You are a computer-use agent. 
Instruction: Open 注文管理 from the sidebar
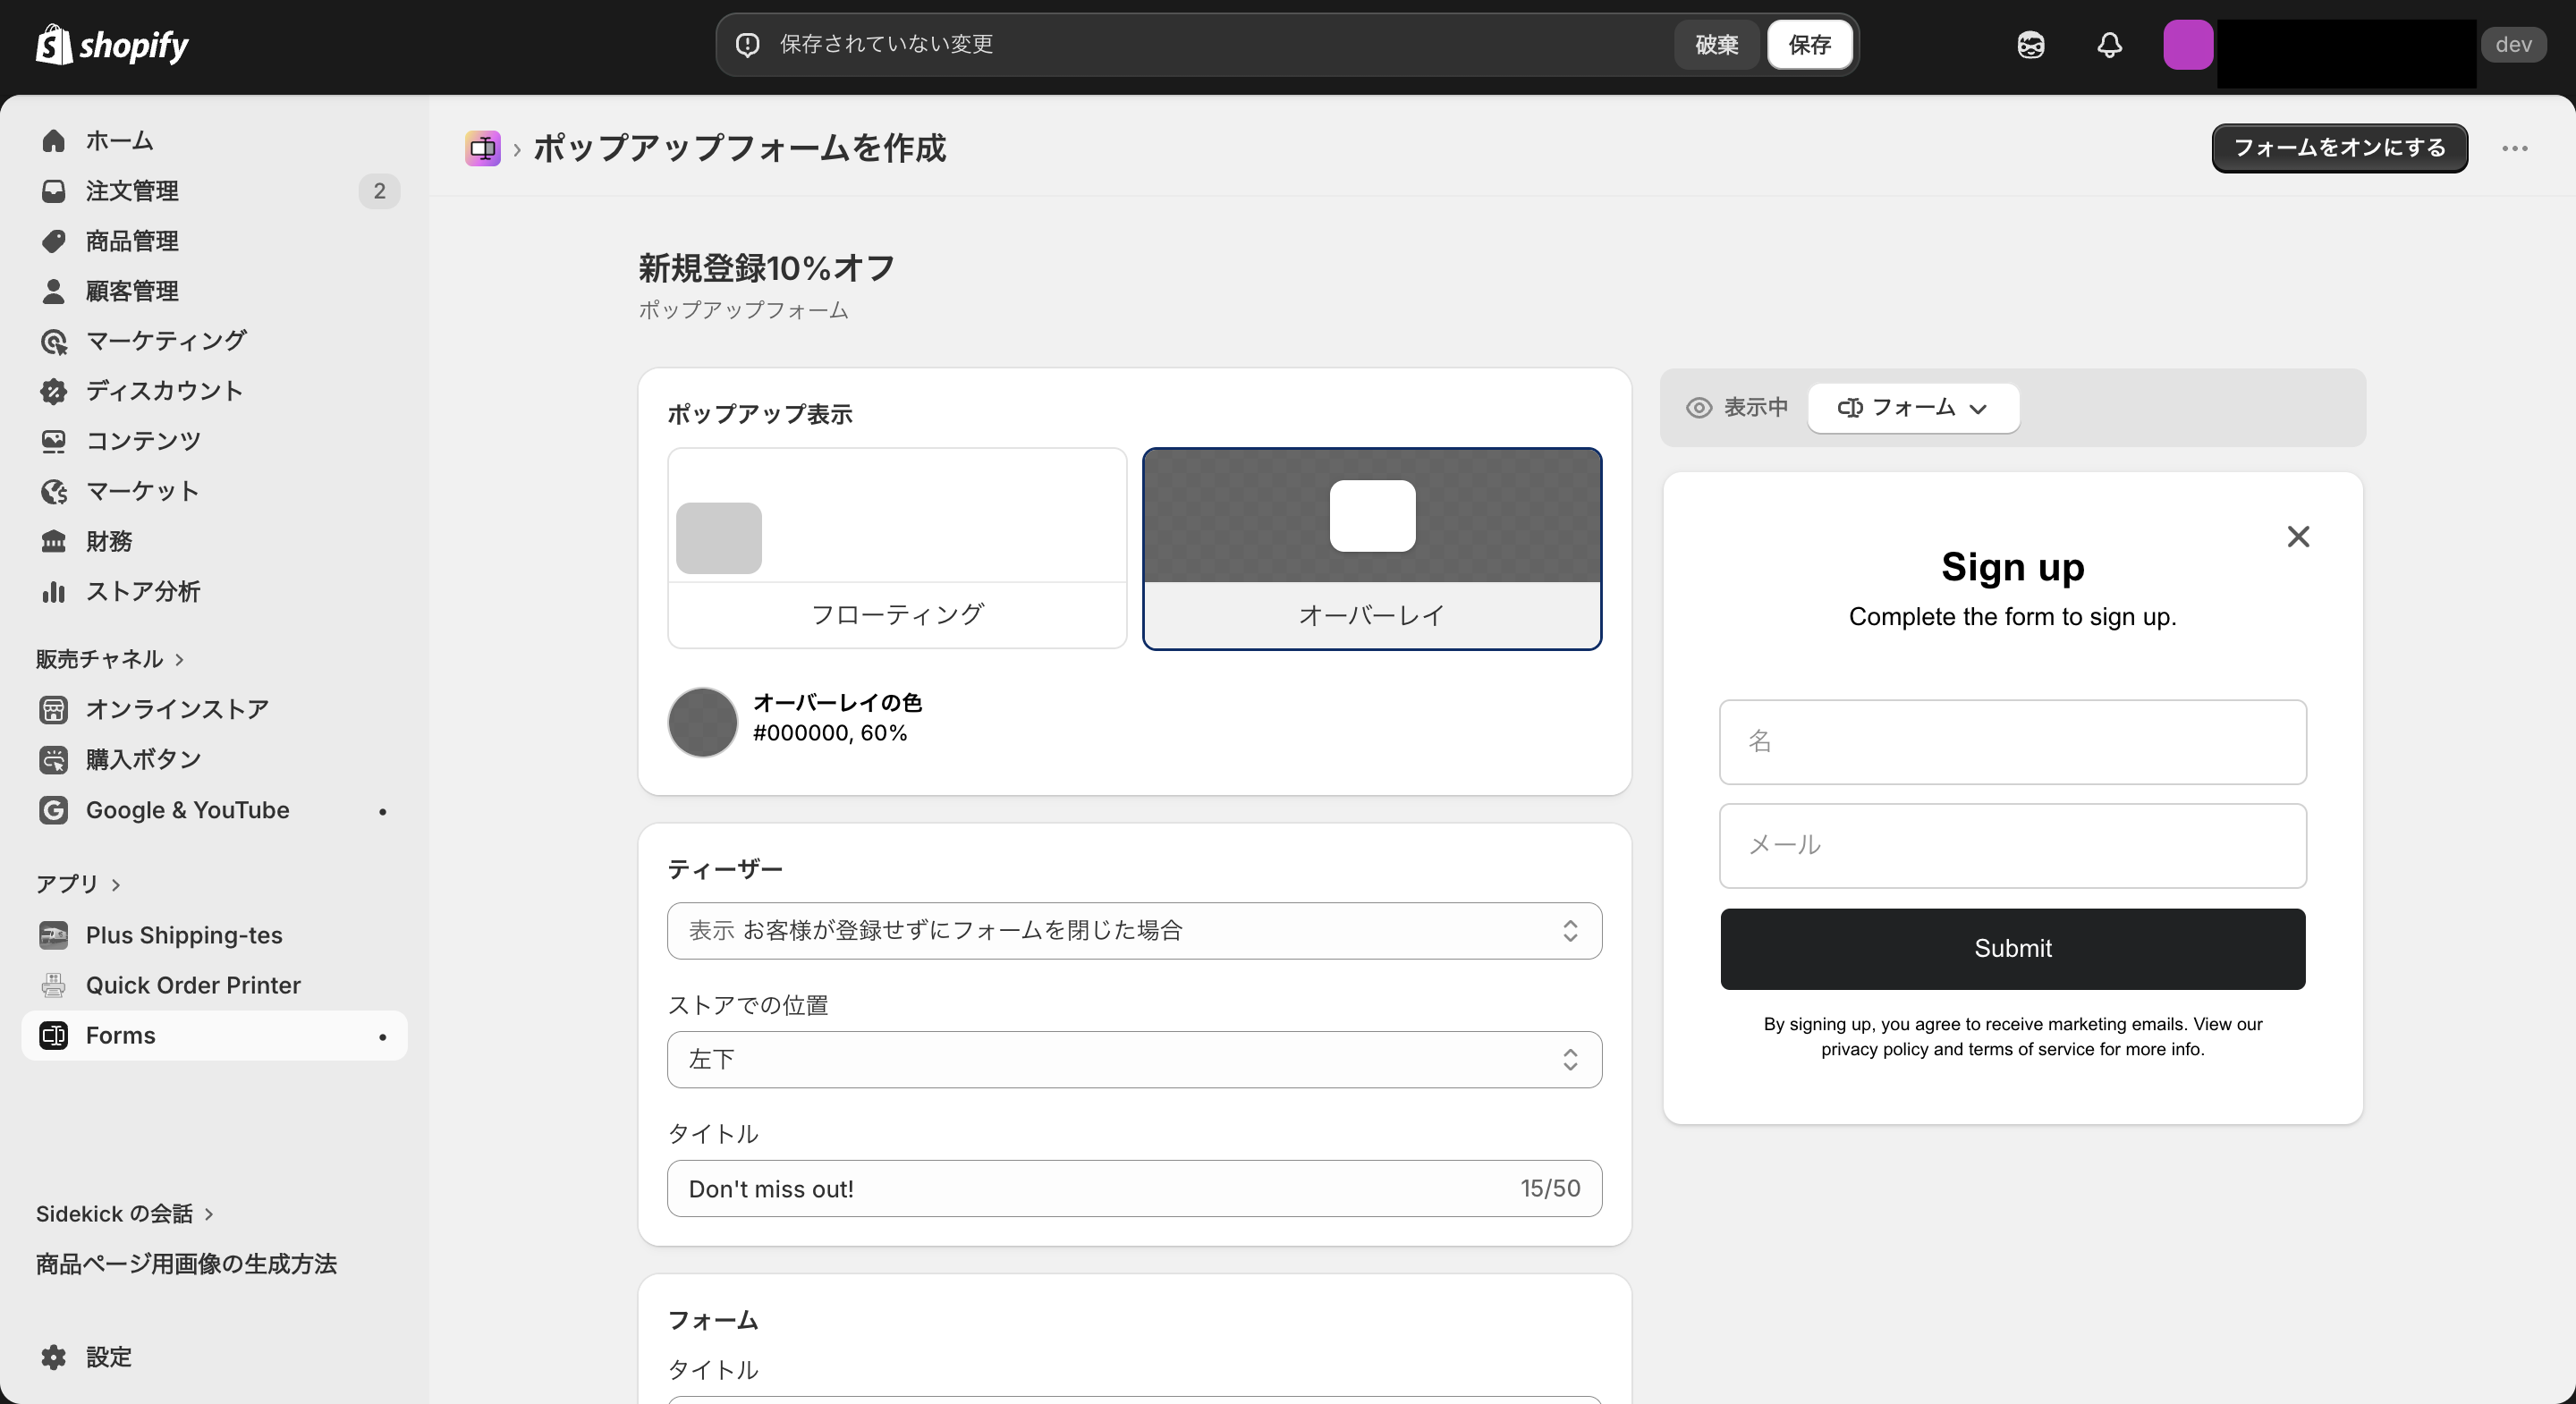coord(132,191)
